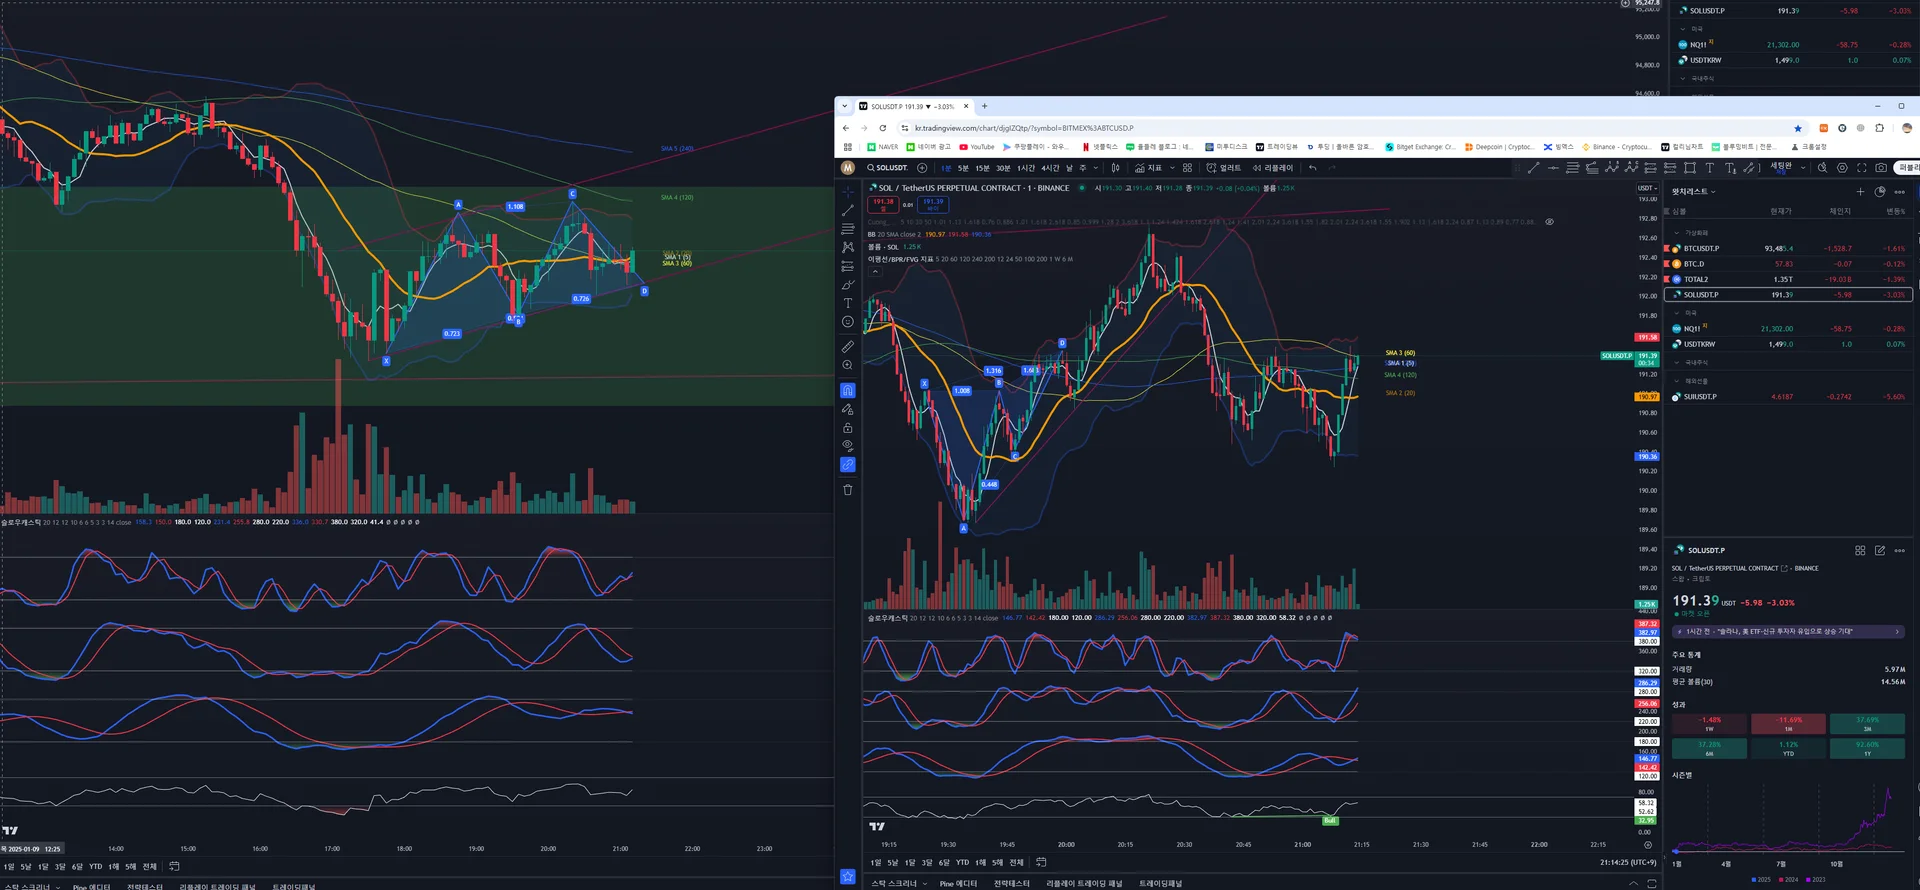The height and width of the screenshot is (890, 1920).
Task: Open the go-to-date calendar icon
Action: (x=1041, y=862)
